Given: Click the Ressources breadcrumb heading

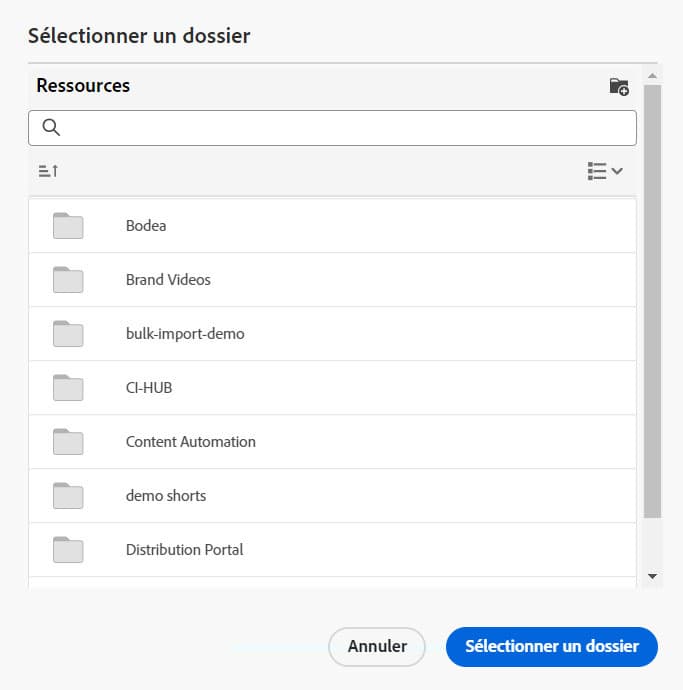Looking at the screenshot, I should point(83,86).
